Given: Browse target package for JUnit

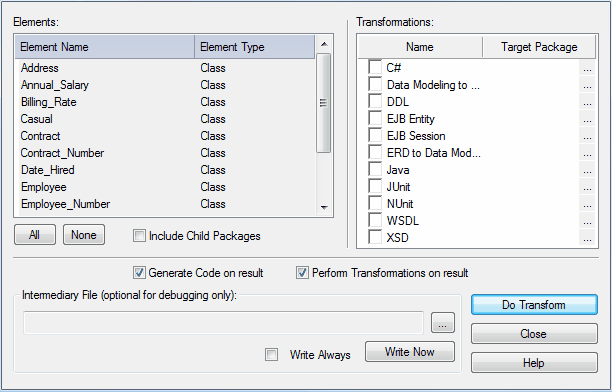Looking at the screenshot, I should [x=587, y=187].
